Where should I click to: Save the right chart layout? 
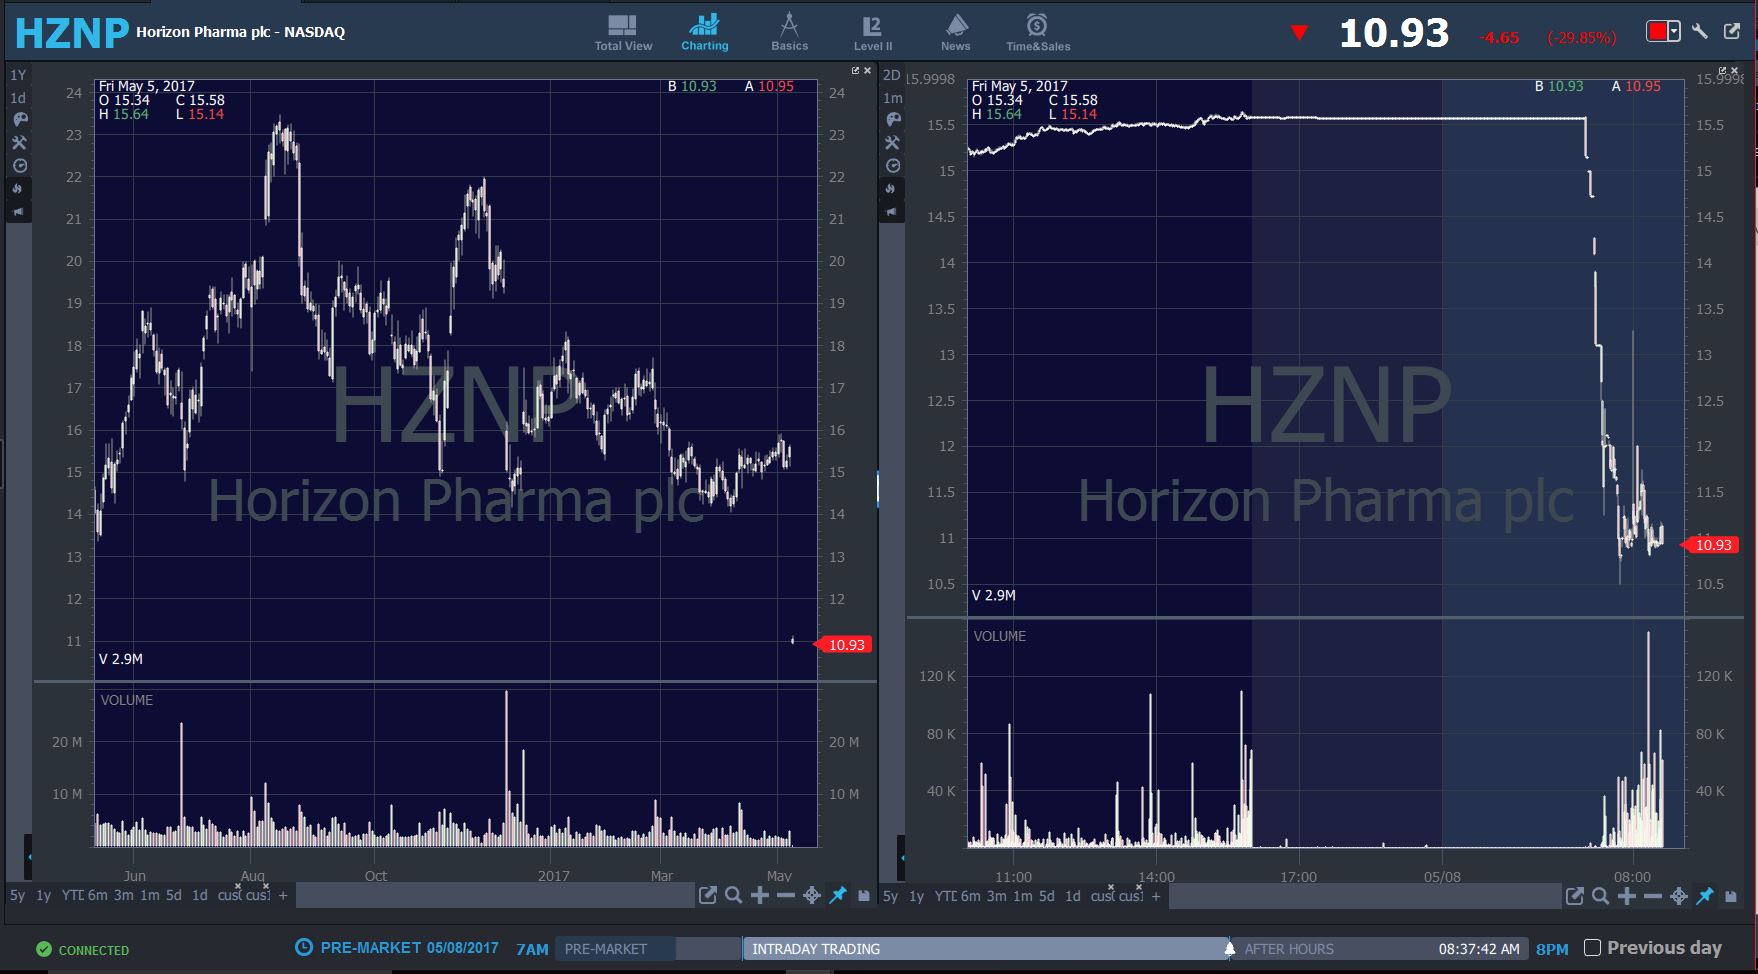[1731, 896]
